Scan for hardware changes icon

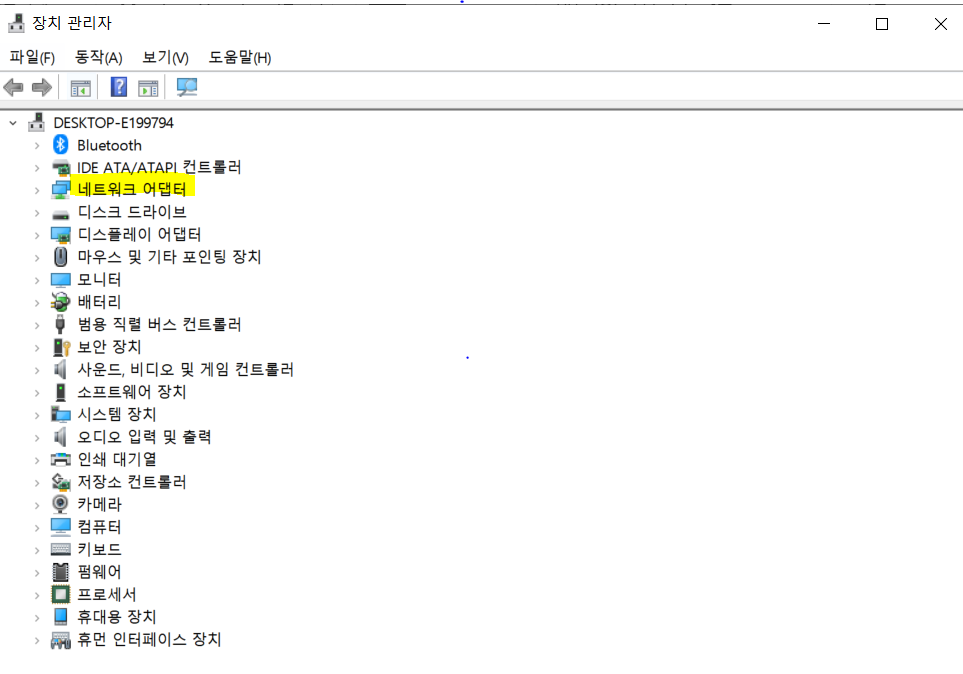(x=187, y=87)
